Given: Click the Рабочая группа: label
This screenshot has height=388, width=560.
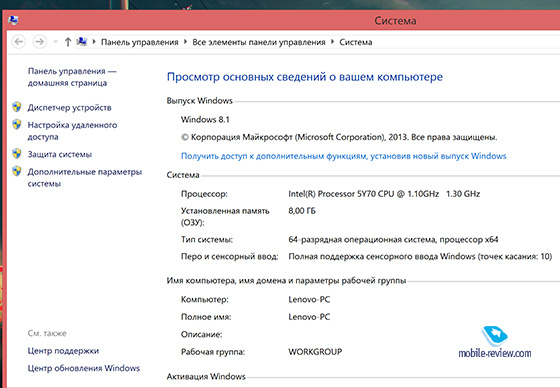Looking at the screenshot, I should [213, 352].
